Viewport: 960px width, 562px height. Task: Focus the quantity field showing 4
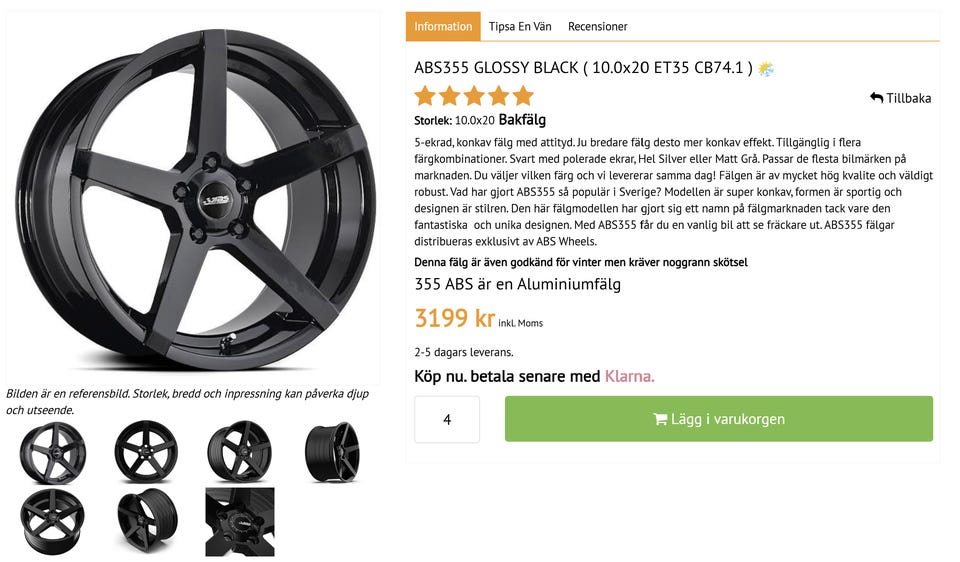[447, 419]
